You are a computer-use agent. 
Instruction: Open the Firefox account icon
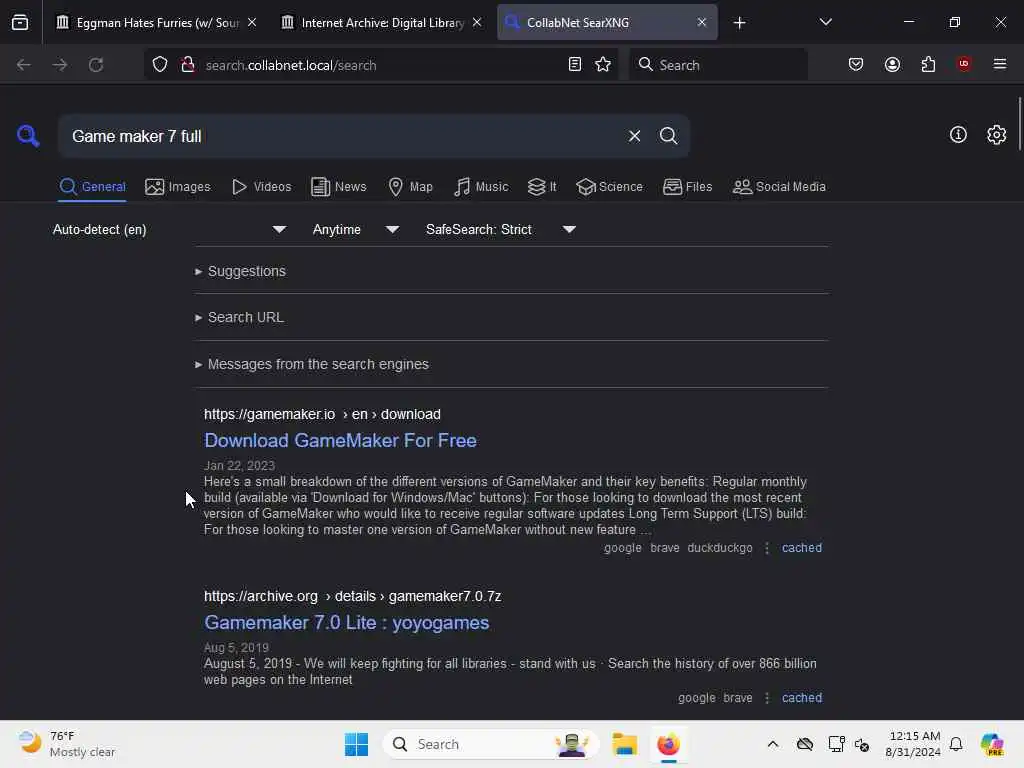point(892,64)
